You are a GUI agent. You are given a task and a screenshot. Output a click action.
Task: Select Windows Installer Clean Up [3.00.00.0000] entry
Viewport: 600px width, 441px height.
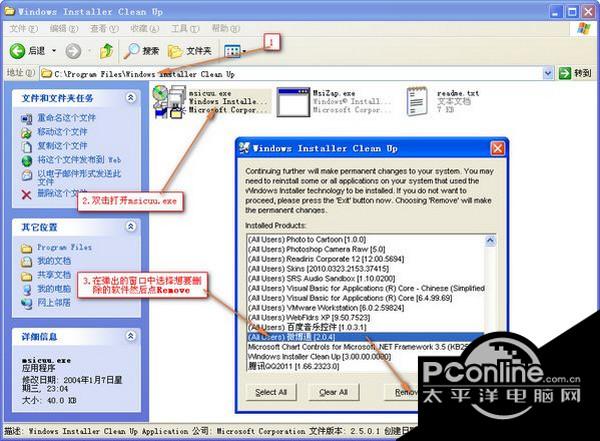319,357
